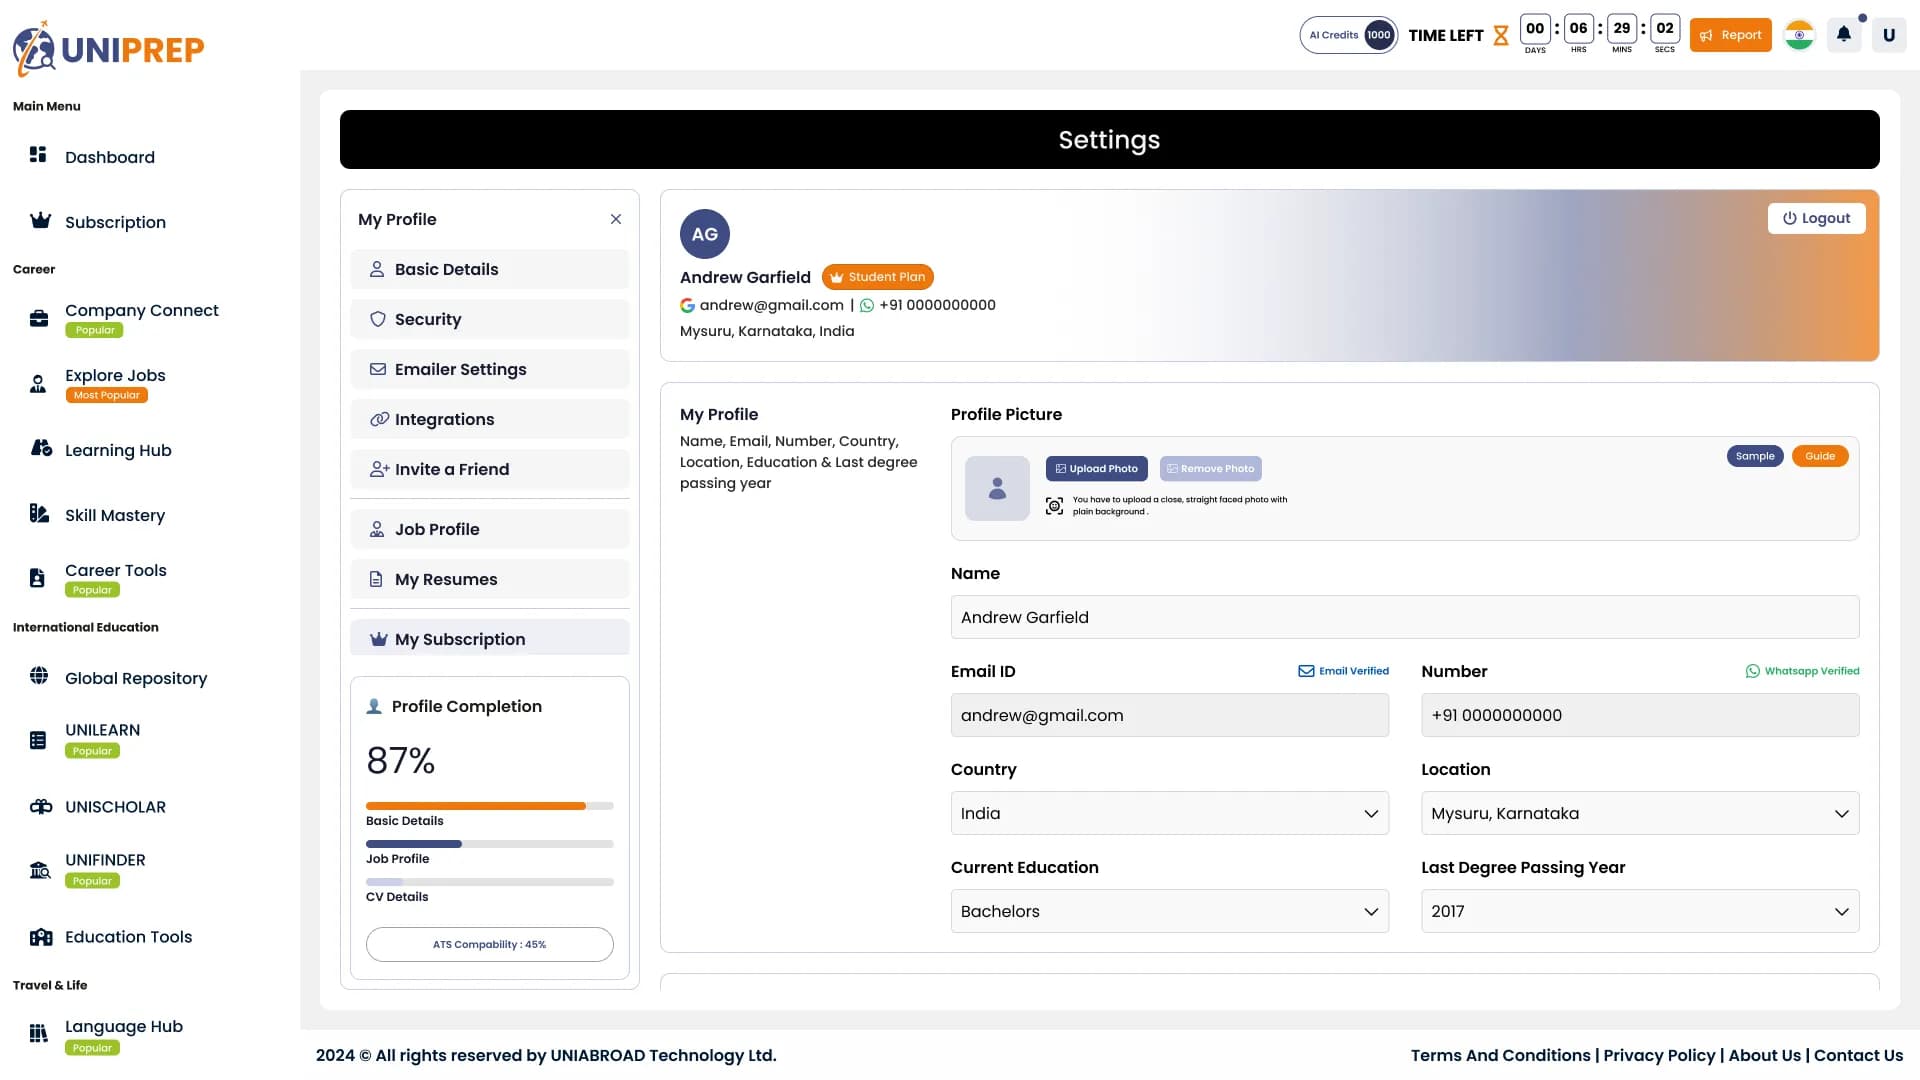This screenshot has width=1920, height=1080.
Task: Close the My Profile panel
Action: pos(616,219)
